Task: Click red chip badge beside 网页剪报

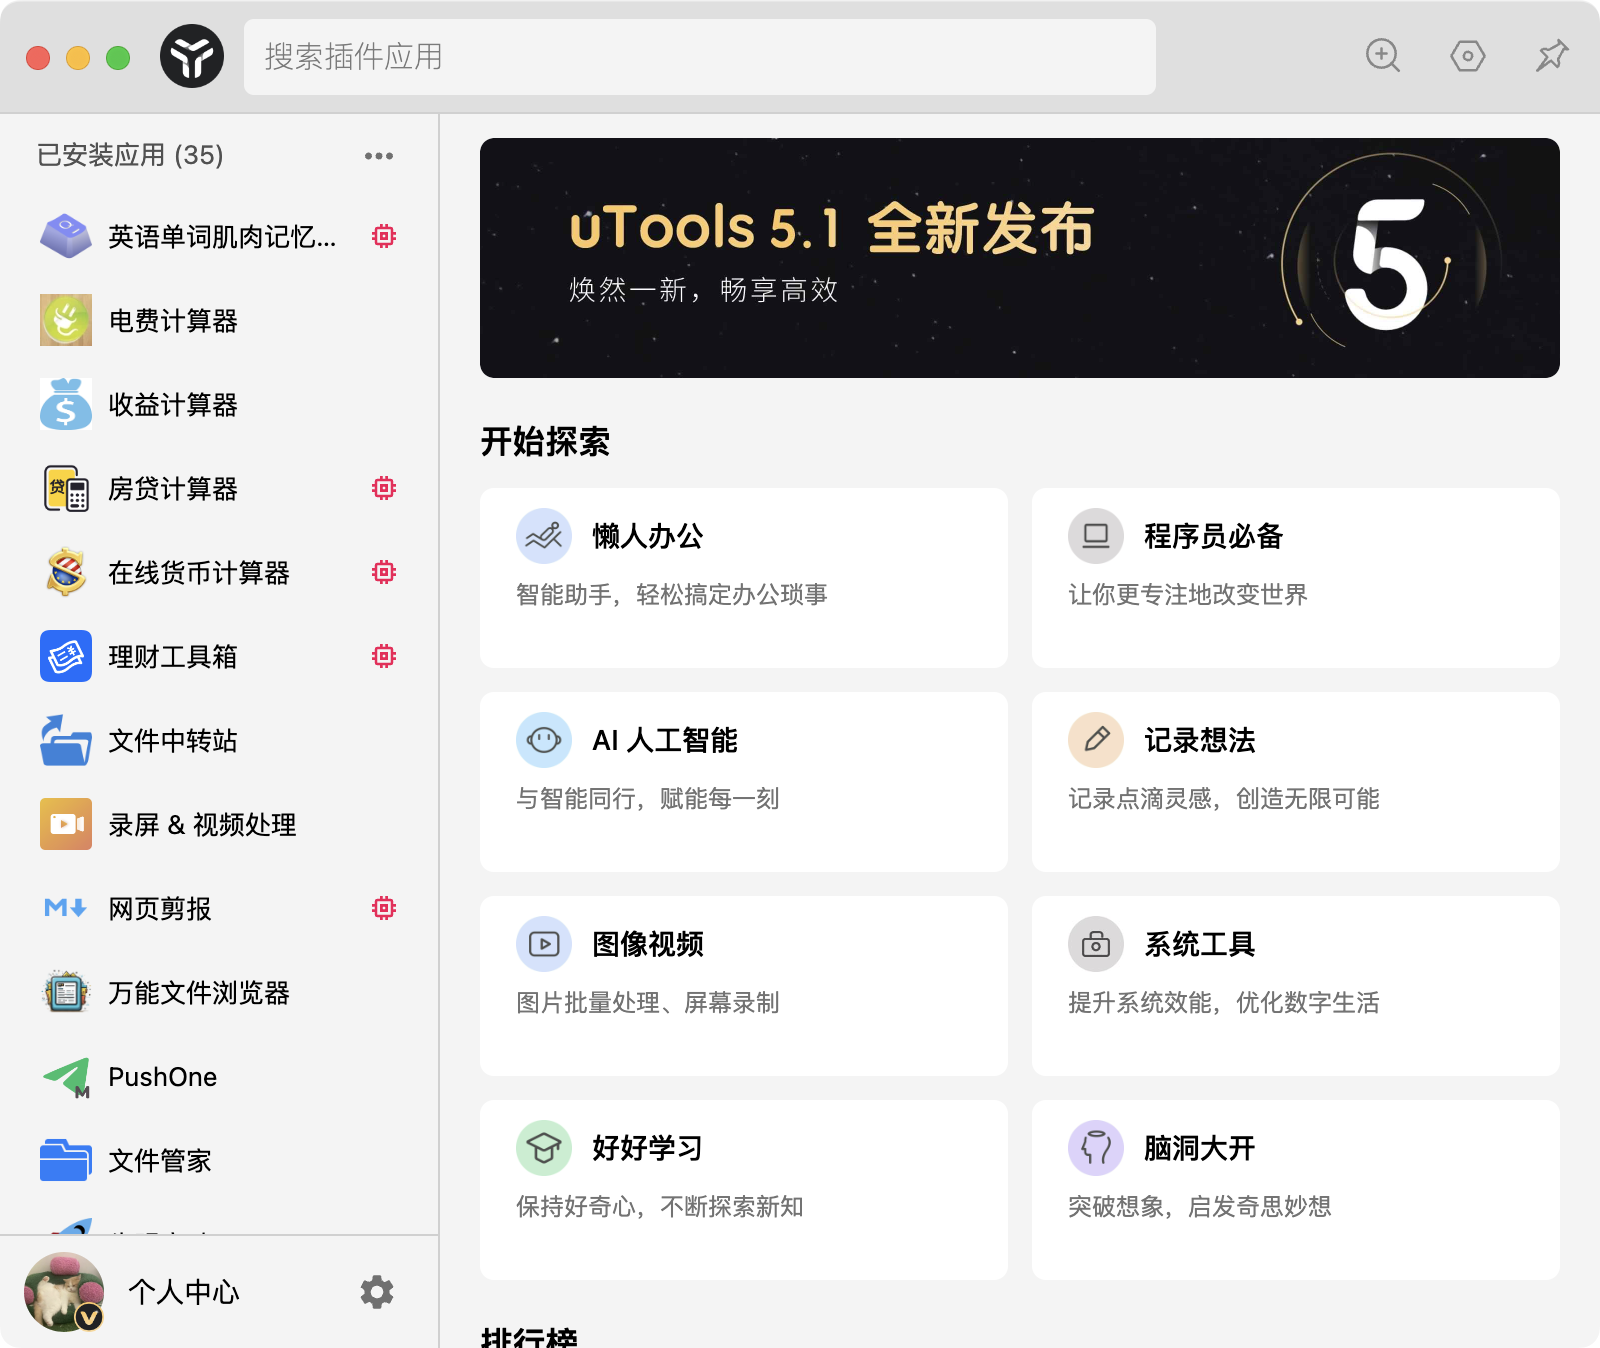Action: 384,908
